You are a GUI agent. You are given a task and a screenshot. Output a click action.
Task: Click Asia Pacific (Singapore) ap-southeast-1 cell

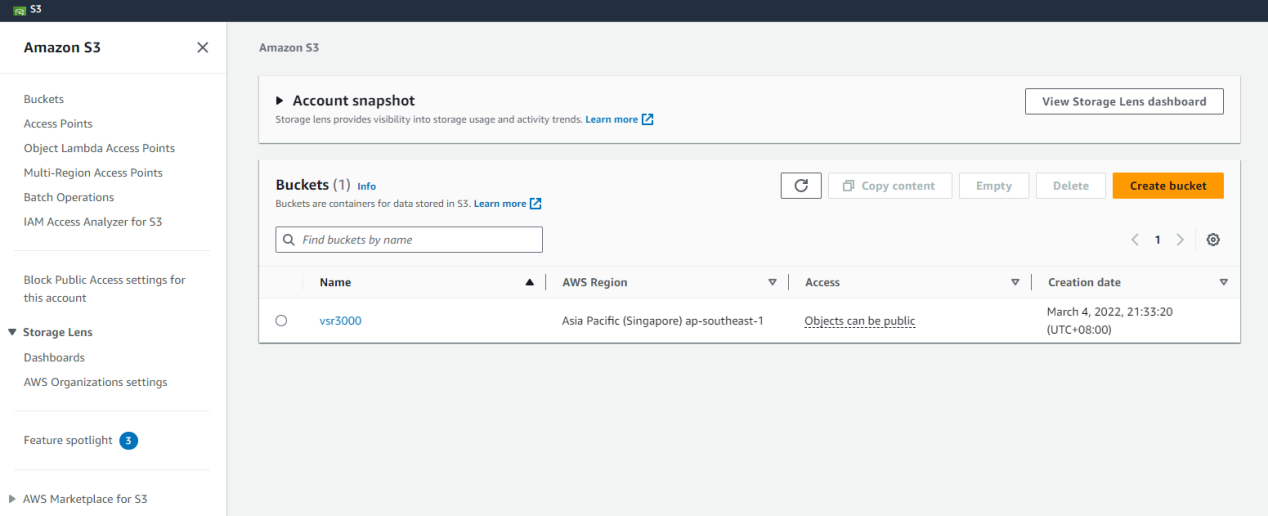pyautogui.click(x=663, y=321)
